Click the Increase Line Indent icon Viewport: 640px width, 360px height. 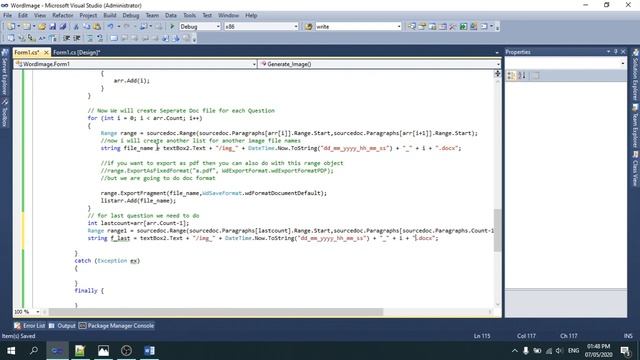click(x=76, y=38)
